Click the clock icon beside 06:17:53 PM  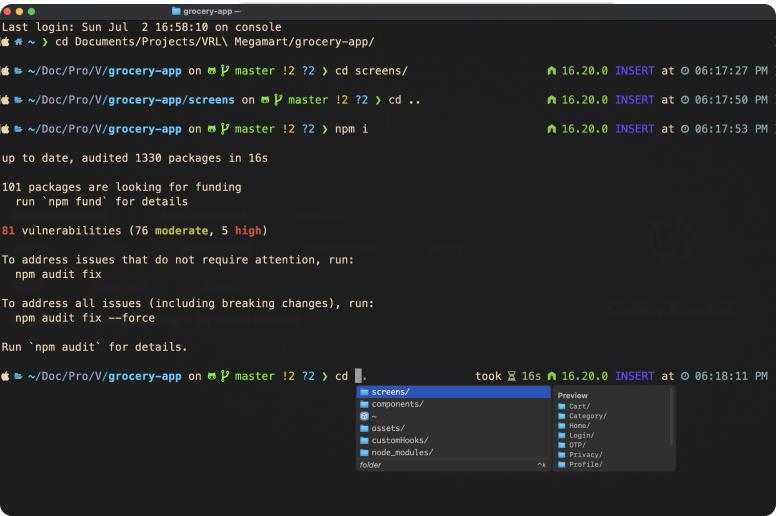(x=684, y=129)
